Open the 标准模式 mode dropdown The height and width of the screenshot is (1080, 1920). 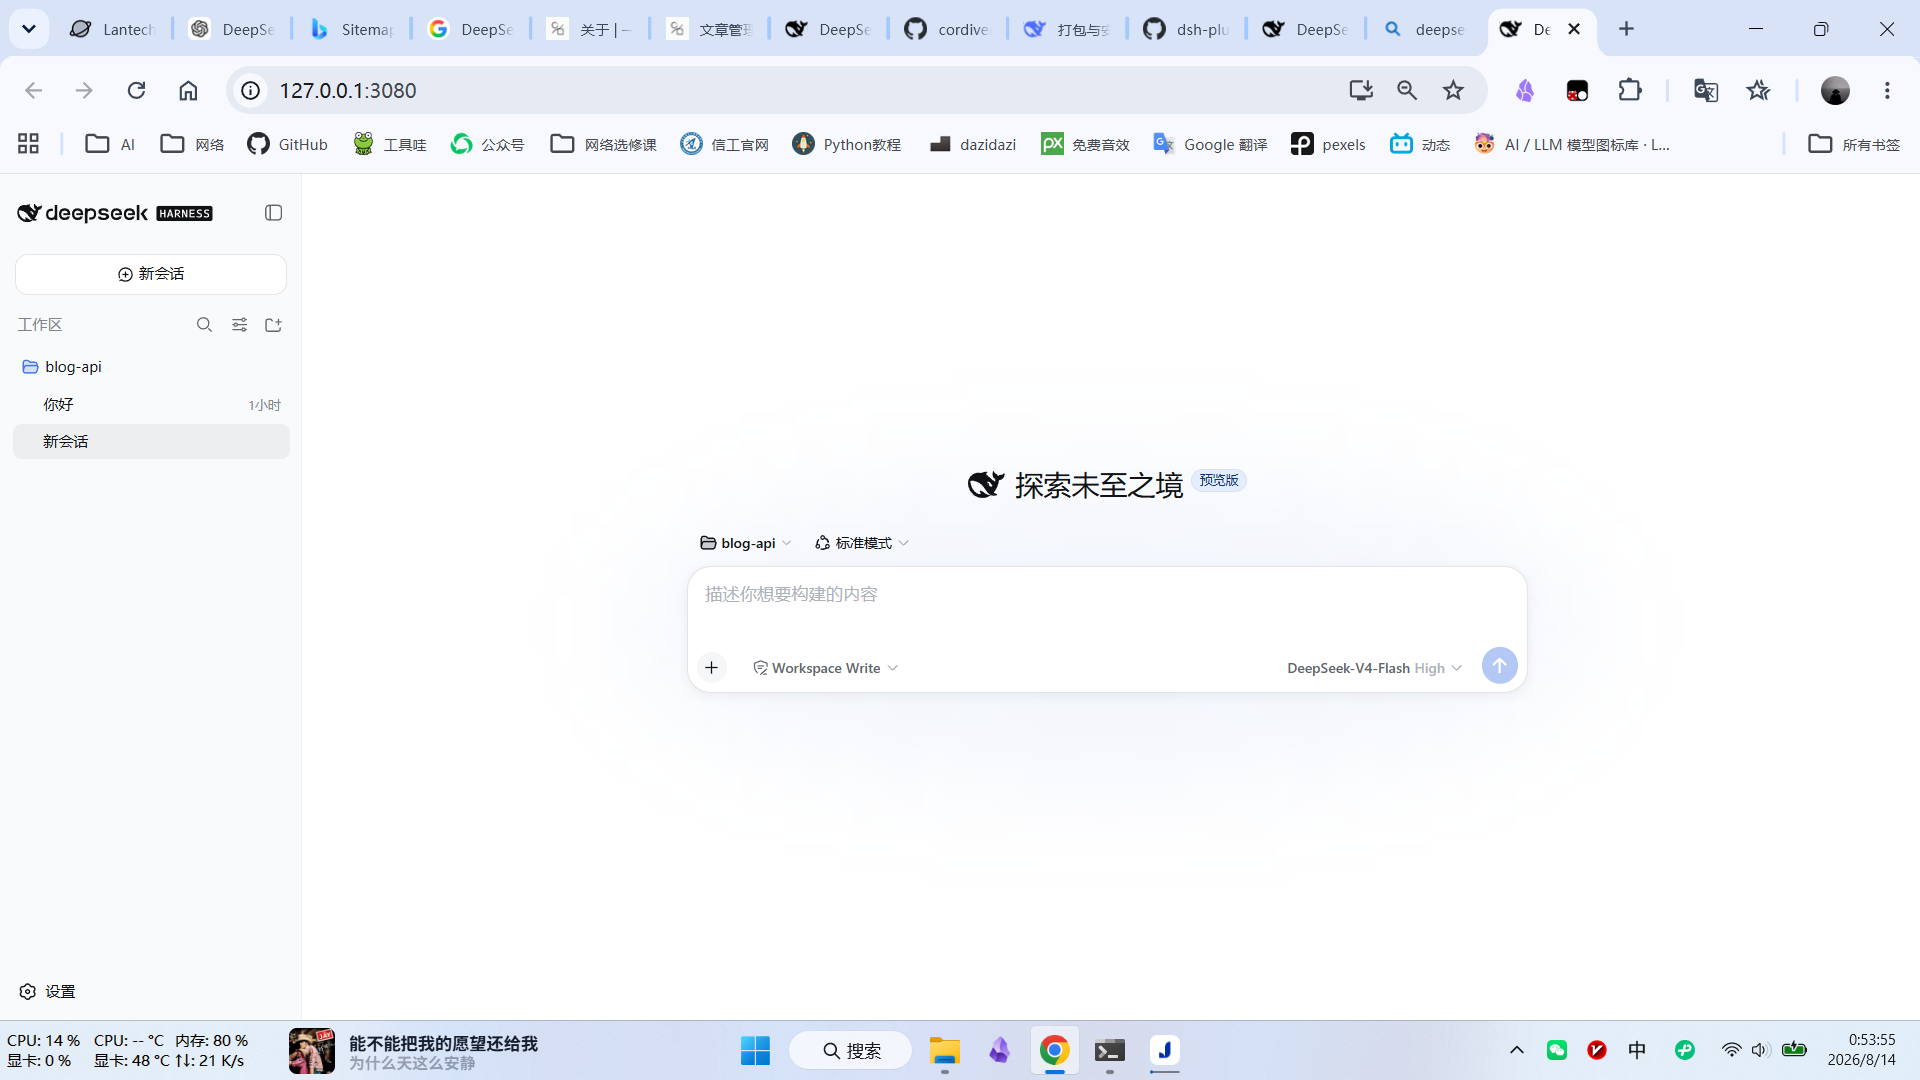862,543
